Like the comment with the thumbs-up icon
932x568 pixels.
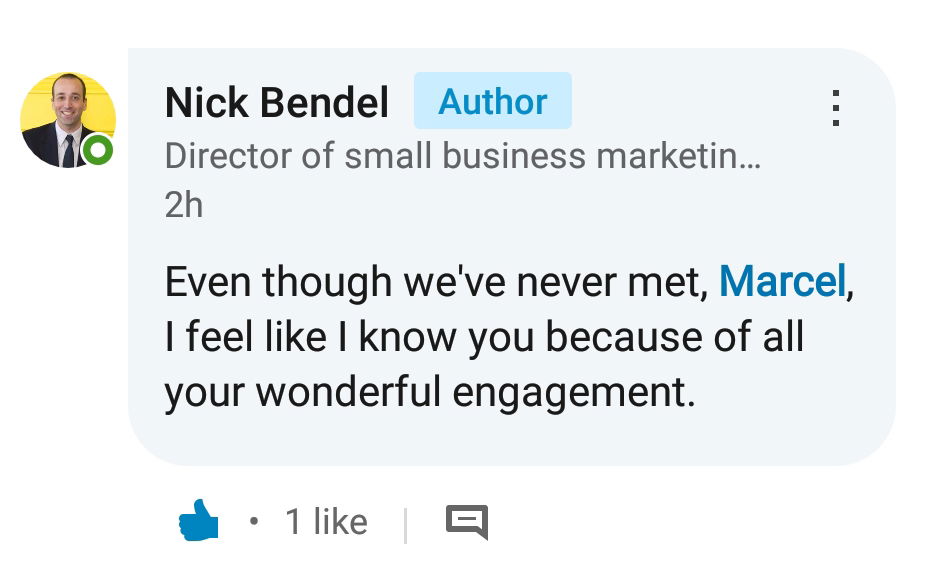[199, 521]
